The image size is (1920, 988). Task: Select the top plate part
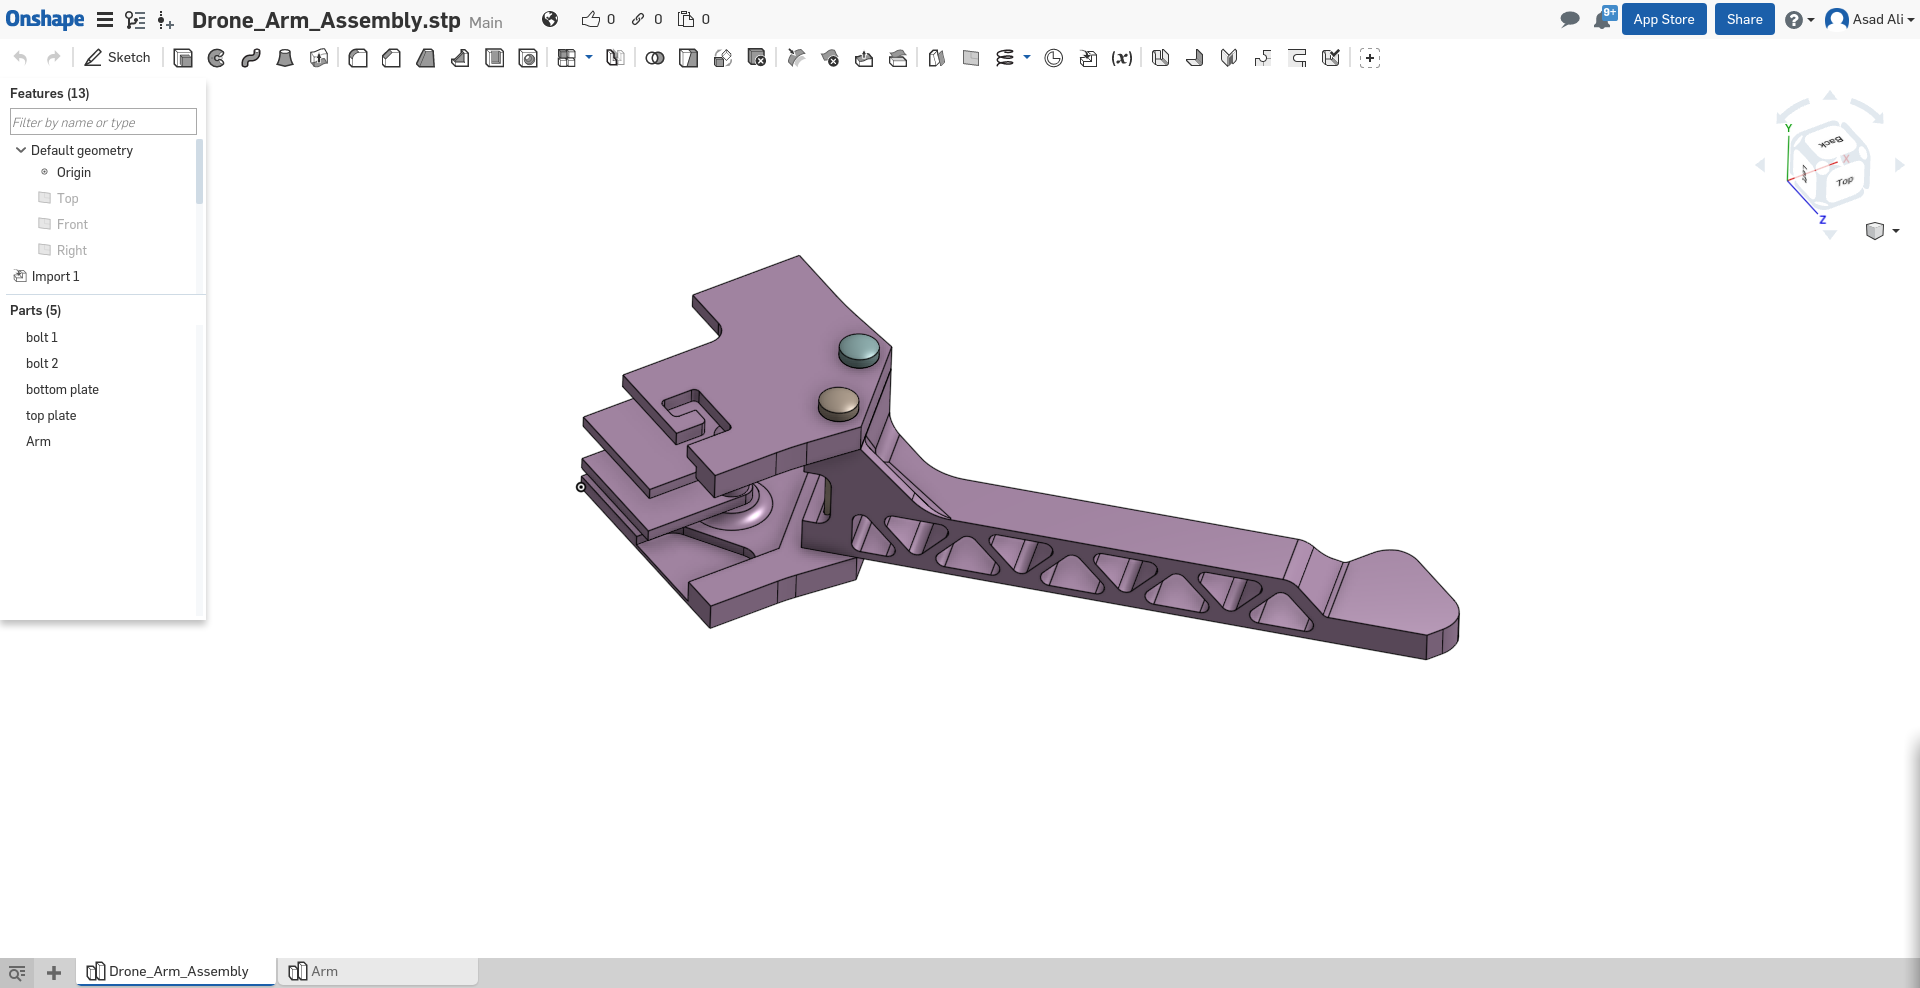tap(51, 415)
